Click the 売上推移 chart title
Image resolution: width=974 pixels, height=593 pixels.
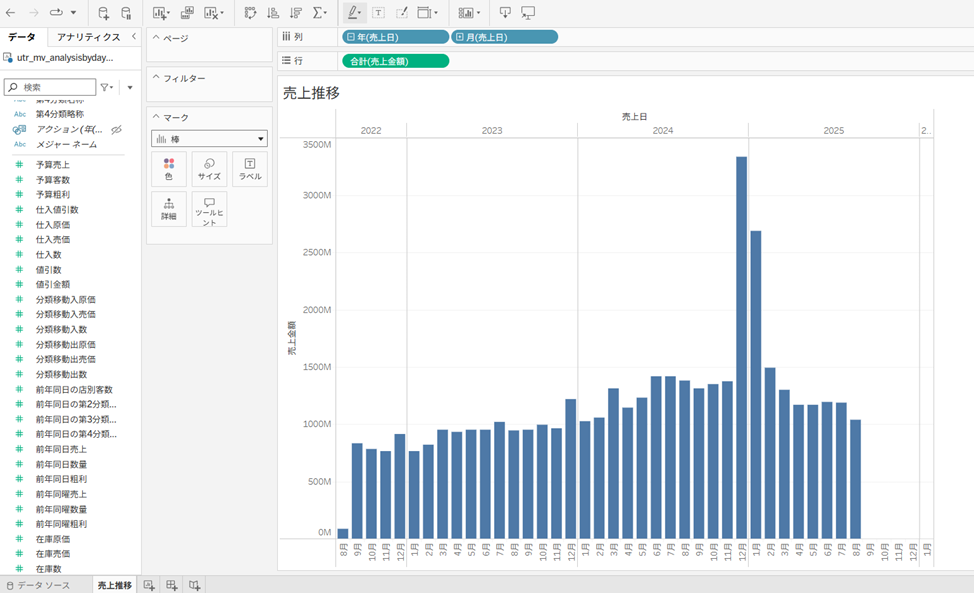point(311,93)
